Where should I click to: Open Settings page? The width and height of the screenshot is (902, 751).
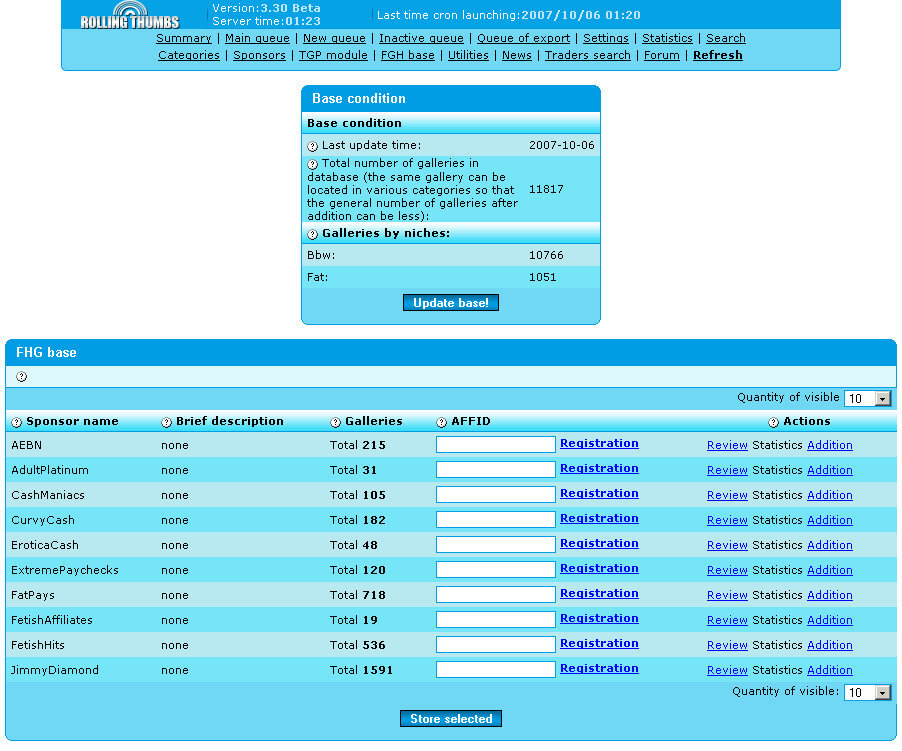pos(606,39)
